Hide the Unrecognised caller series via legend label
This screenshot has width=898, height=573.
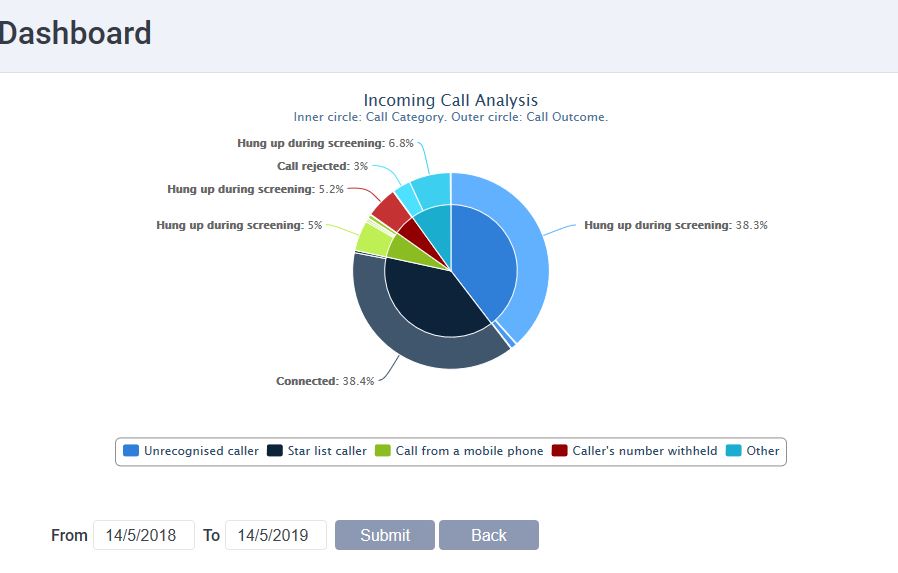point(201,451)
